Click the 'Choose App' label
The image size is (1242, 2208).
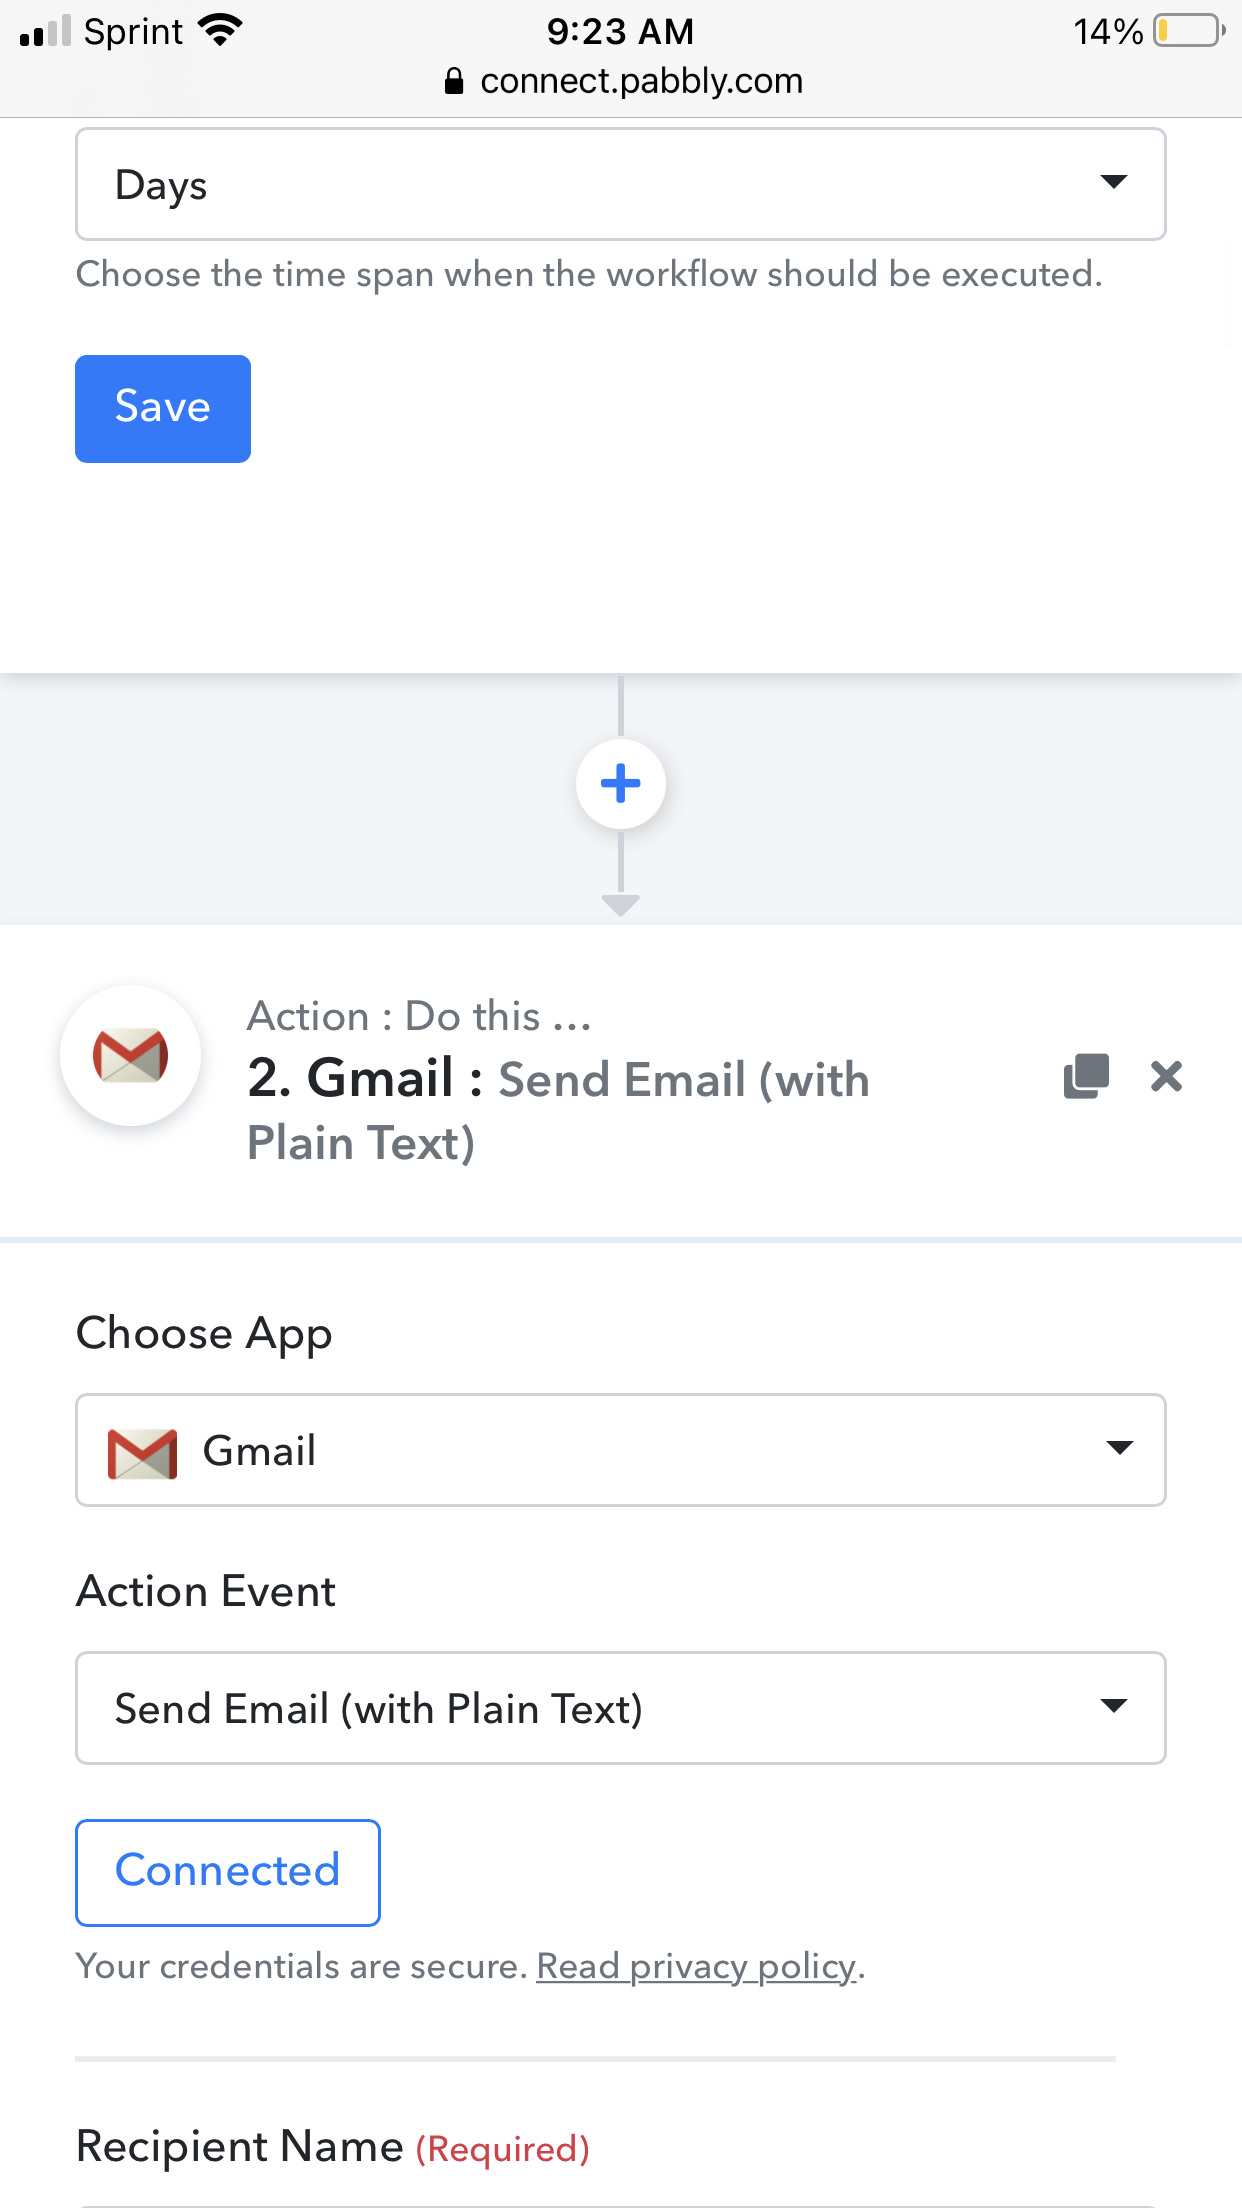pos(204,1334)
